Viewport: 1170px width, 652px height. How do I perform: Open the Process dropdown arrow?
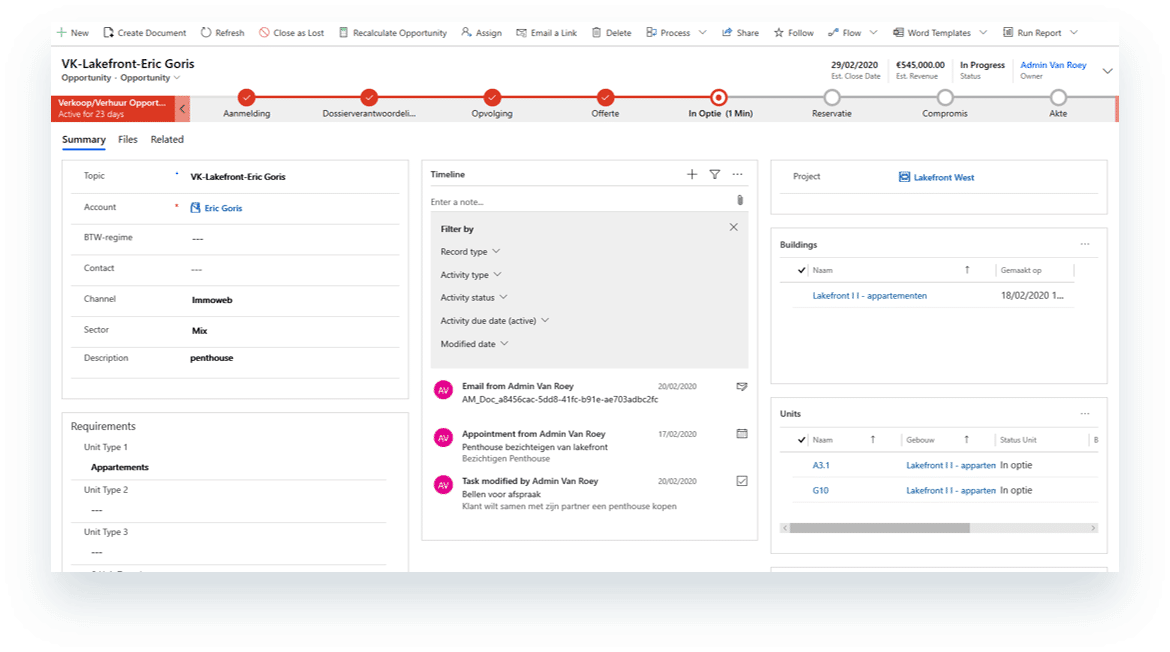[x=702, y=33]
